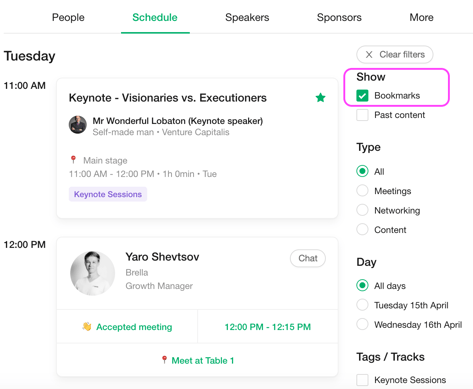This screenshot has width=473, height=389.
Task: Select the Networking type radio button
Action: pyautogui.click(x=362, y=210)
